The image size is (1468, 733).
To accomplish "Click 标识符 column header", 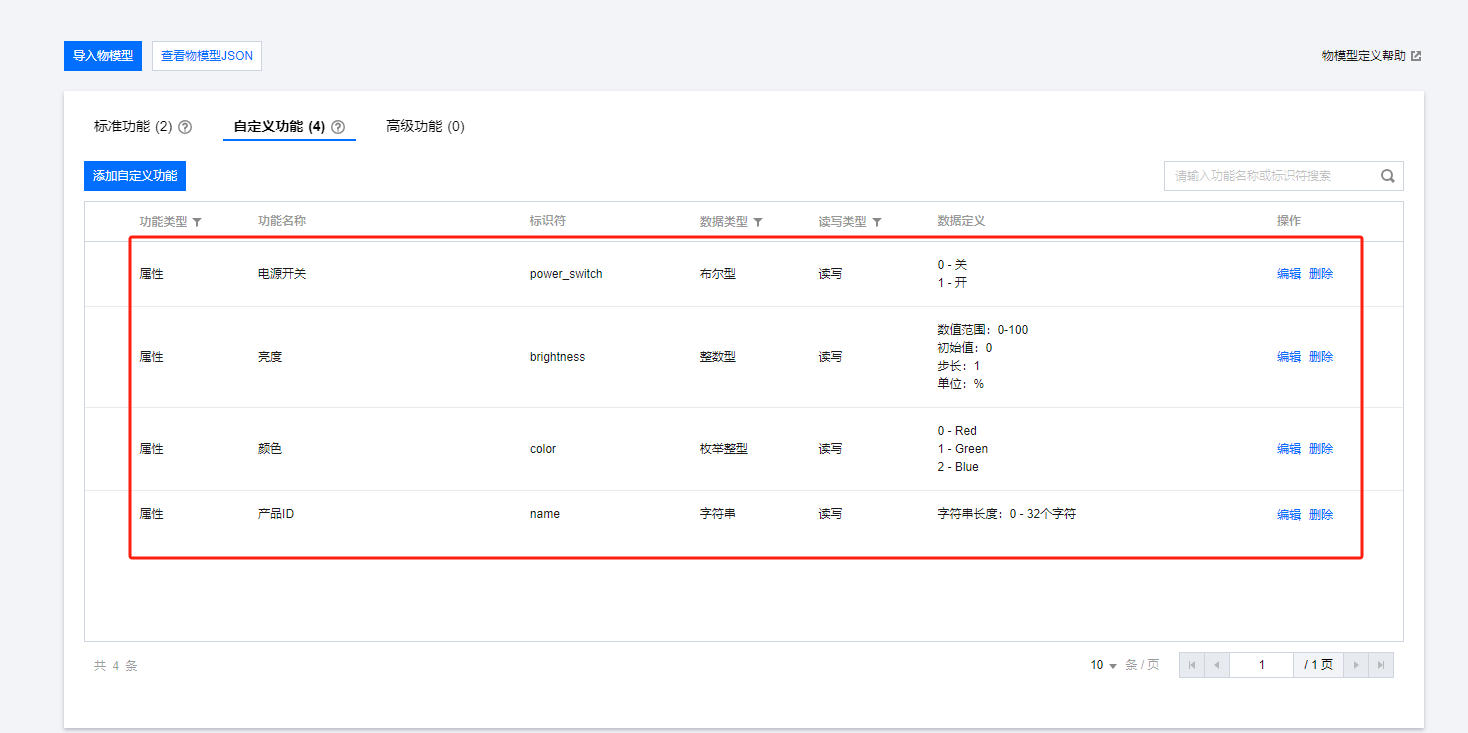I will point(548,221).
